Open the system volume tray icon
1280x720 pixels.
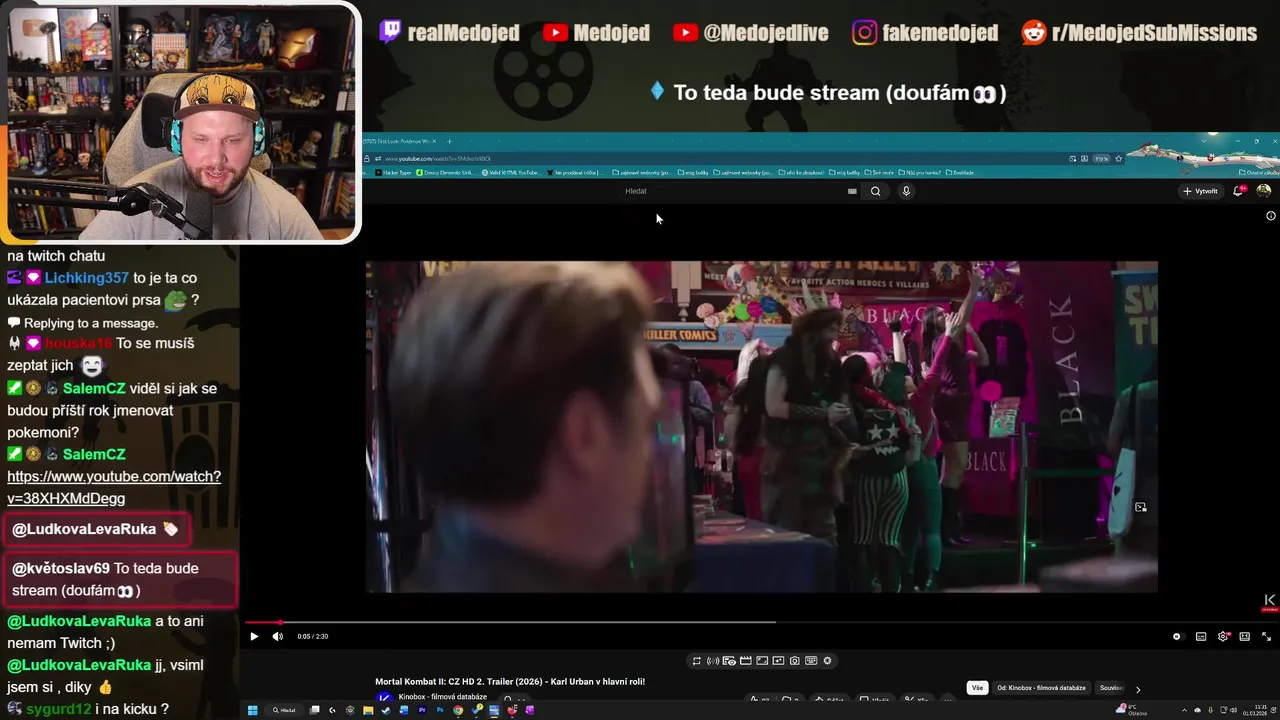point(1234,710)
